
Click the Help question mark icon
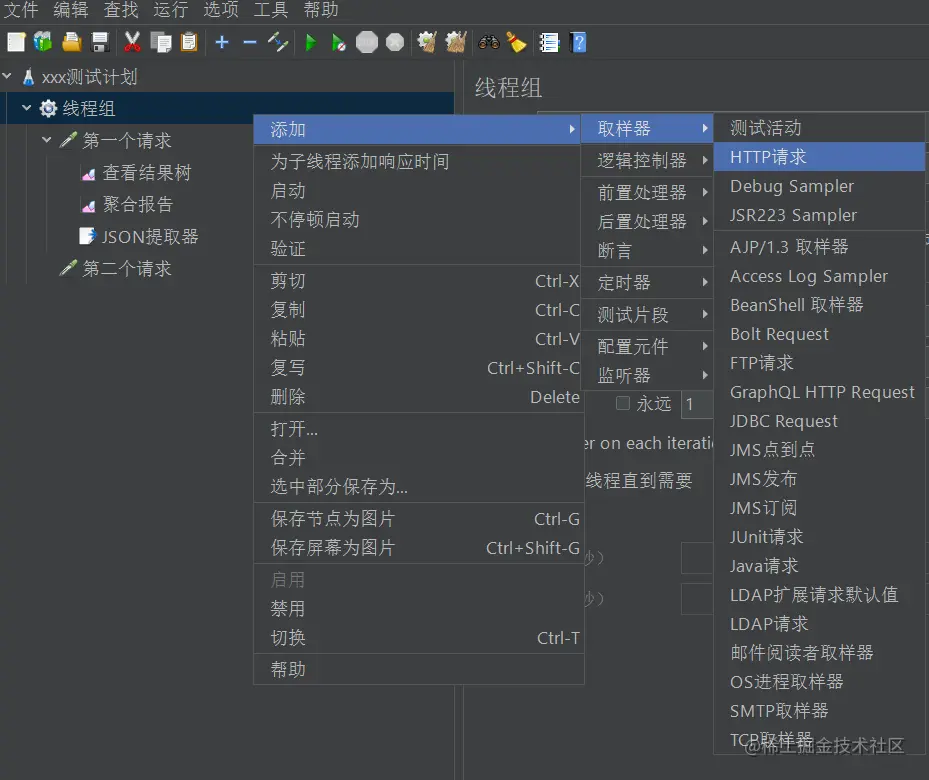click(x=578, y=43)
